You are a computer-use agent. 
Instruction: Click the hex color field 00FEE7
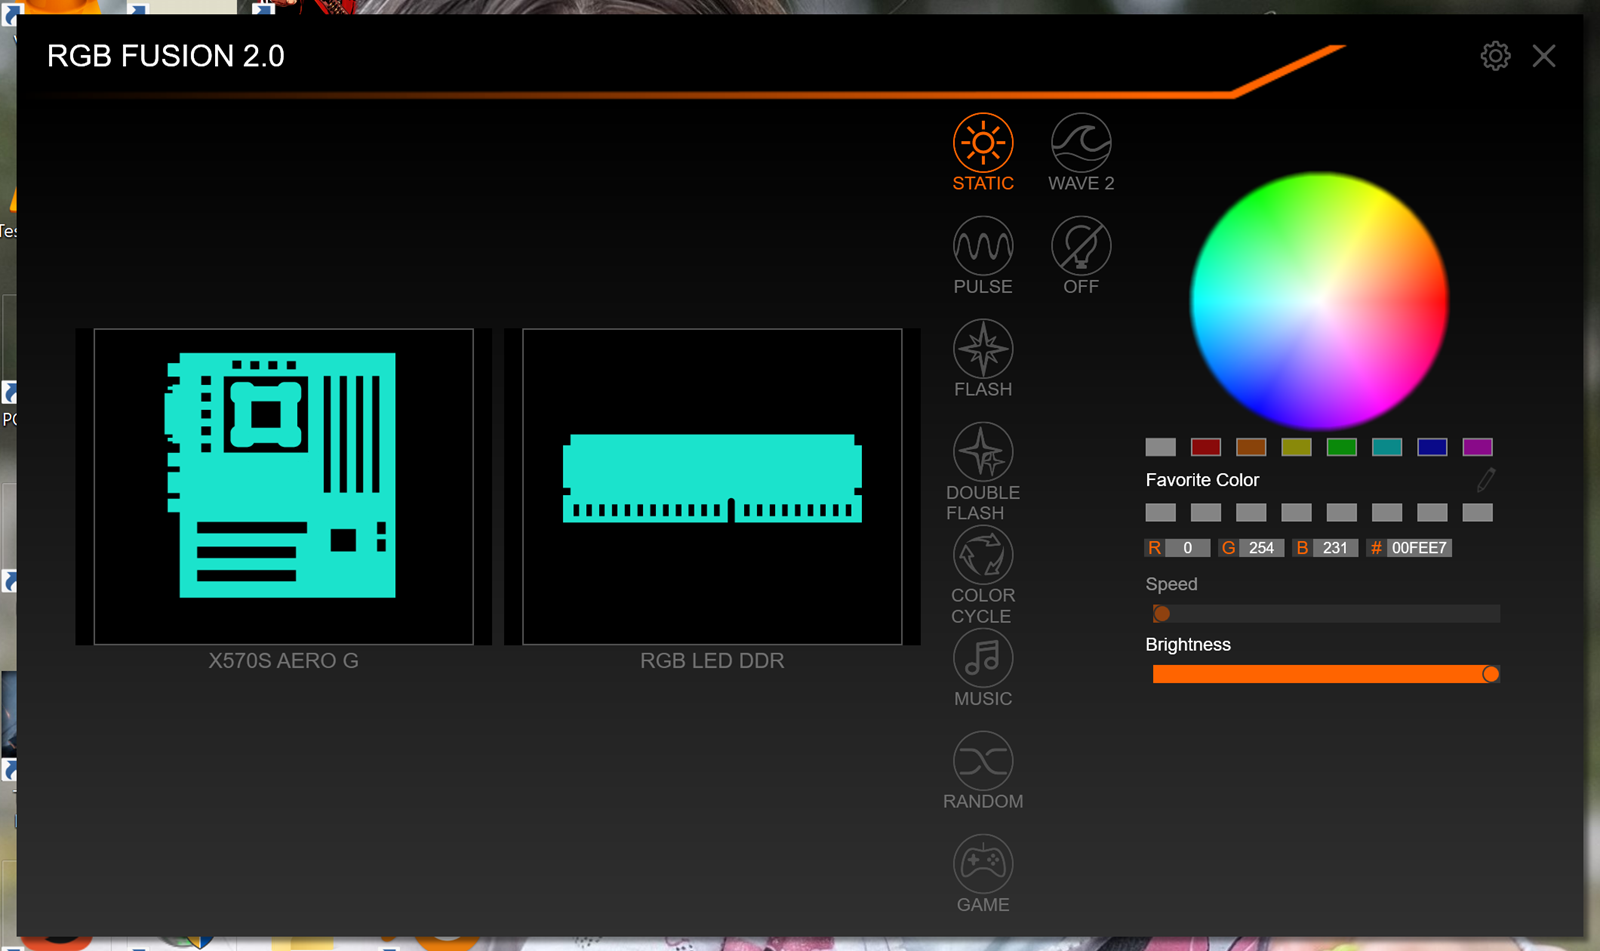click(1419, 548)
